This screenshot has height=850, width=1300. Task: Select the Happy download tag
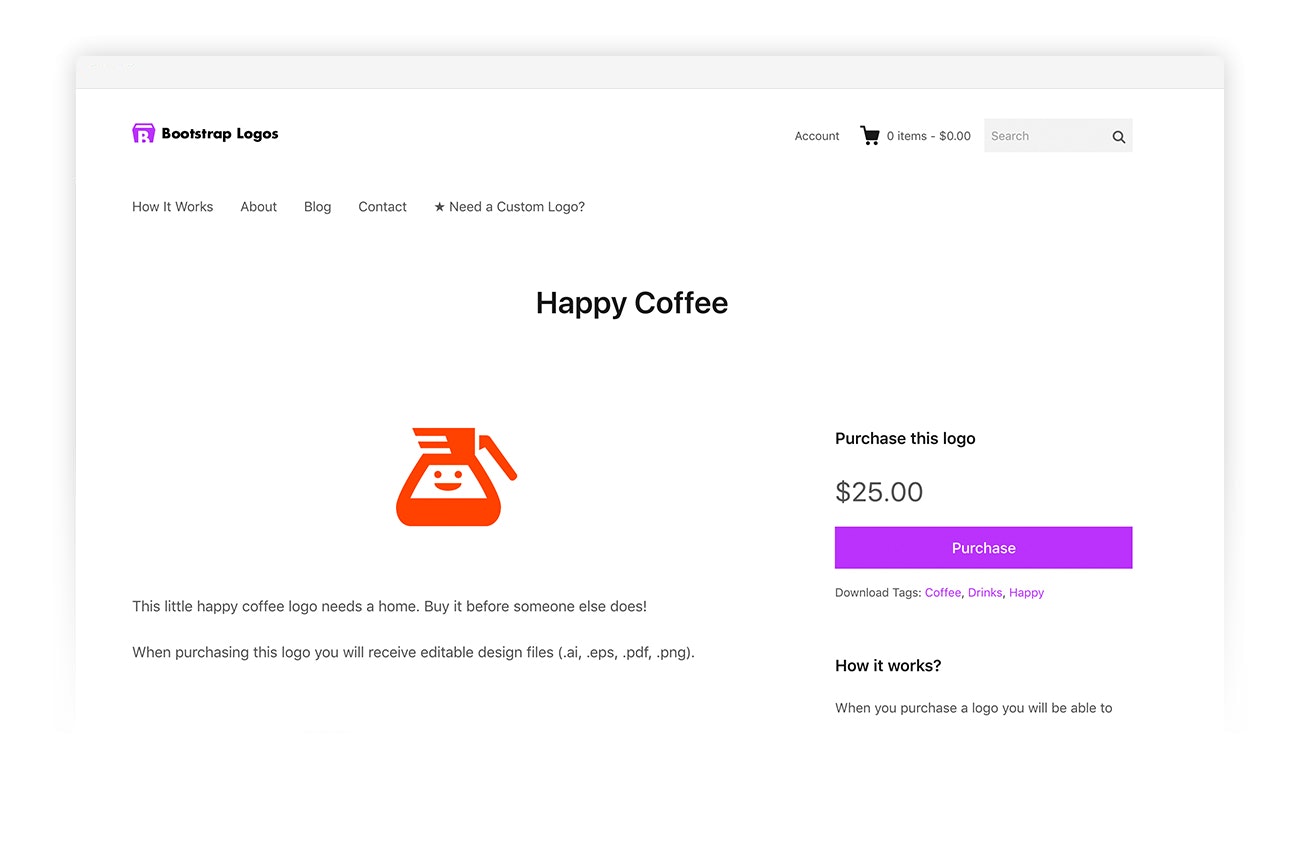(1026, 592)
